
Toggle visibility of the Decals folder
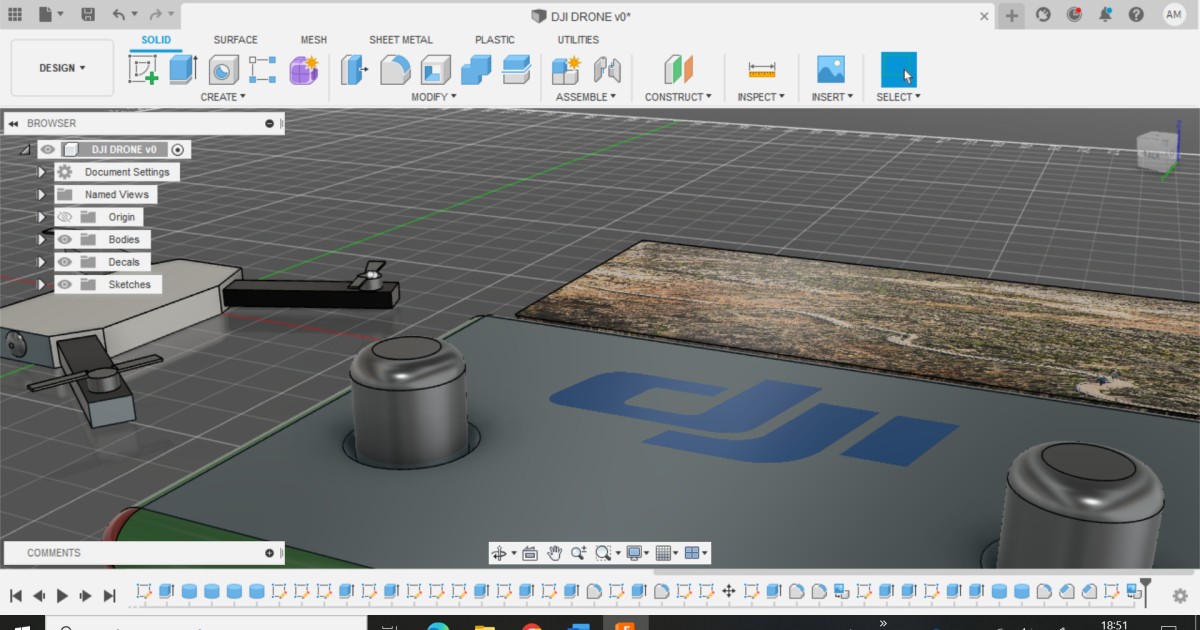(64, 261)
